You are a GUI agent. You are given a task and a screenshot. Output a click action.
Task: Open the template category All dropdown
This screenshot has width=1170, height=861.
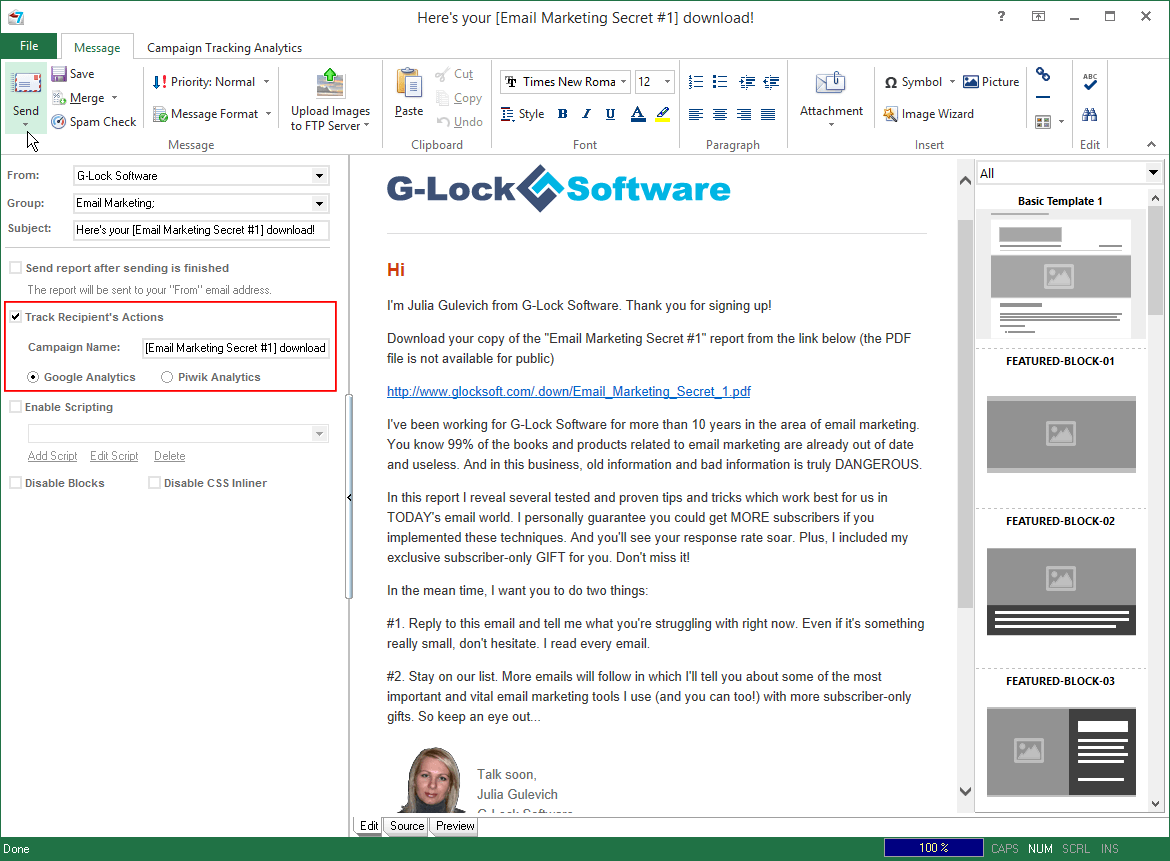[x=1154, y=173]
